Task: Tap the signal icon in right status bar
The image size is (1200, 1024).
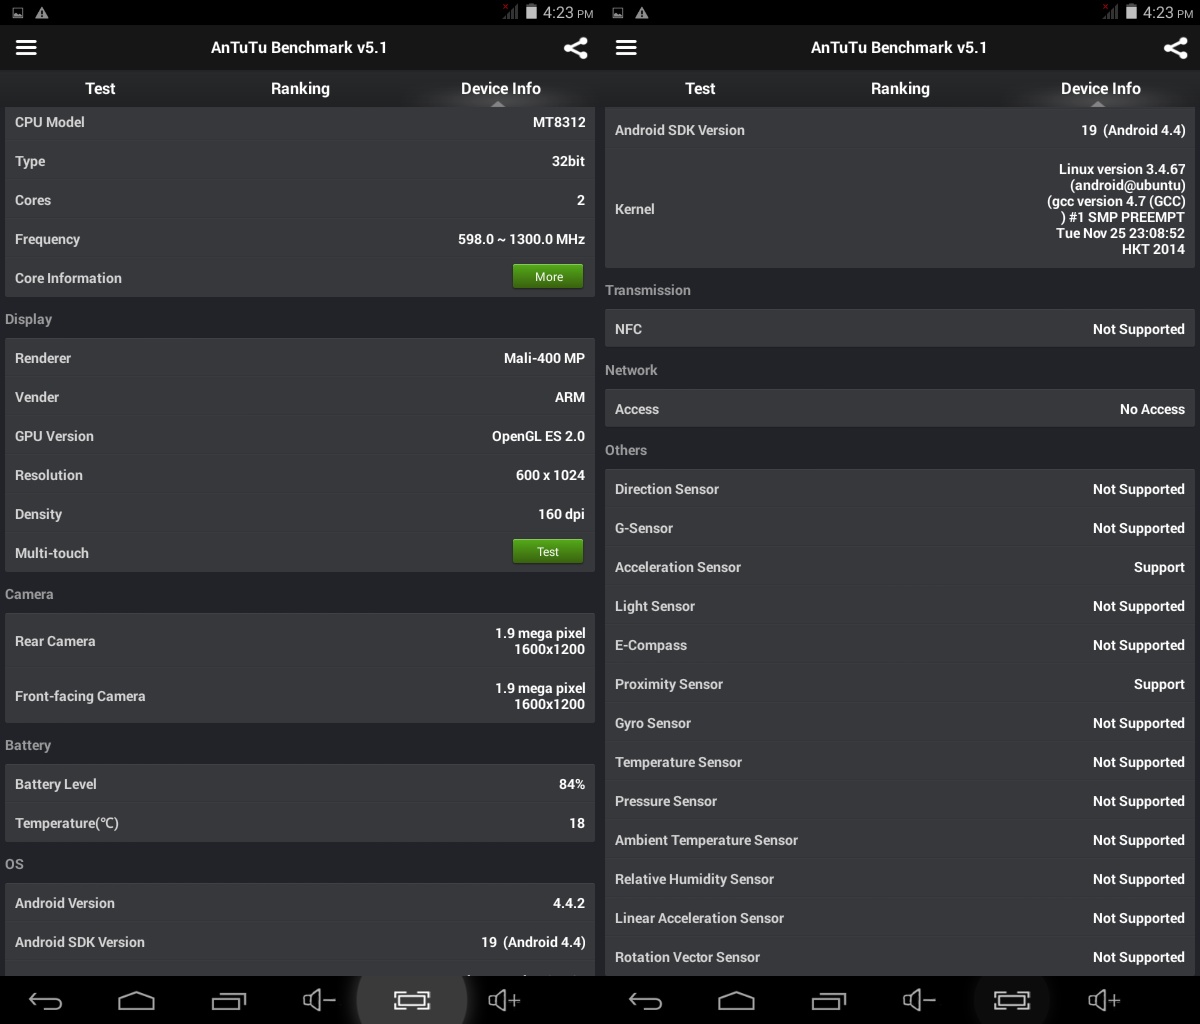Action: [1110, 12]
